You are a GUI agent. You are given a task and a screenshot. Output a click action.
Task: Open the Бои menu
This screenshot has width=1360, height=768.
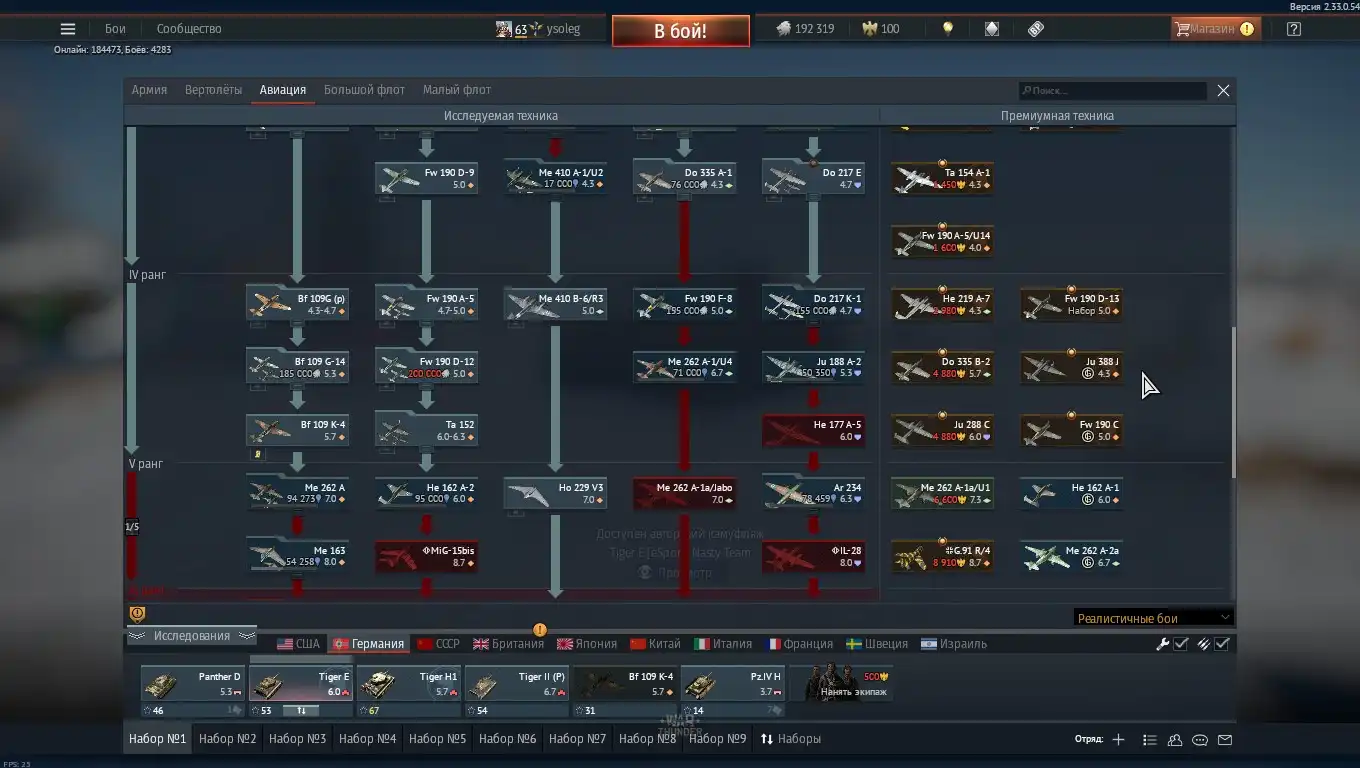[x=115, y=29]
